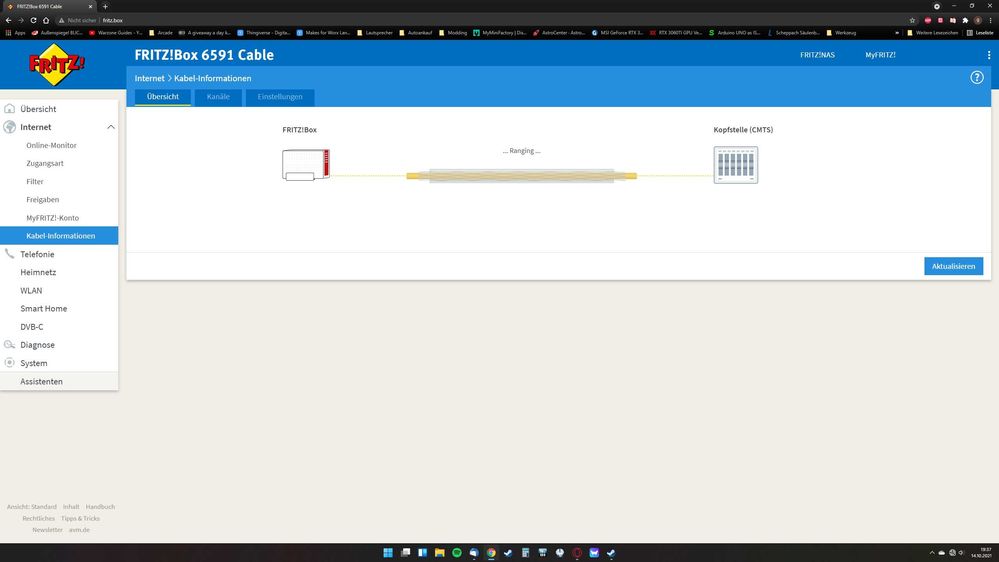This screenshot has width=999, height=562.
Task: Click the browser home icon
Action: (46, 20)
